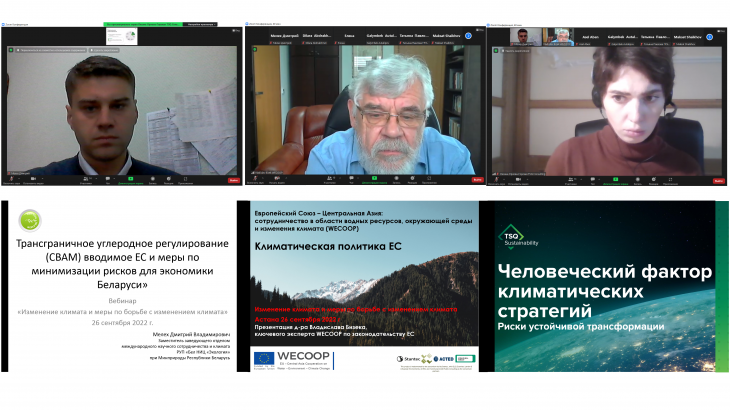Viewport: 730px width, 410px height.
Task: Change view layout in right Zoom window
Action: pyautogui.click(x=722, y=31)
